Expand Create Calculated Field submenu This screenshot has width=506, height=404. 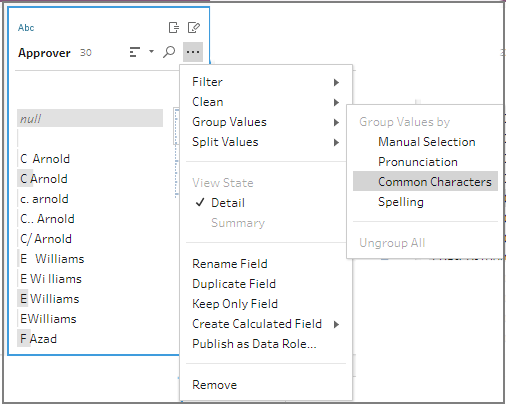coord(266,324)
